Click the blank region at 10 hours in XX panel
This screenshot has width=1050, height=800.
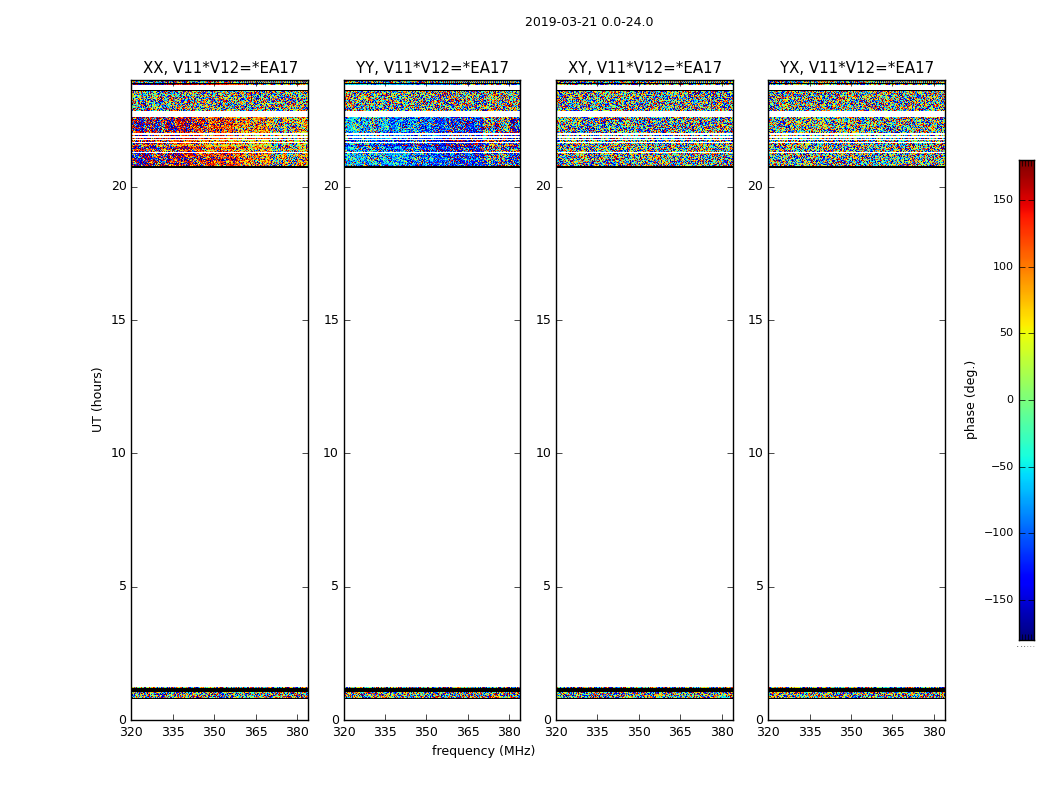coord(220,453)
